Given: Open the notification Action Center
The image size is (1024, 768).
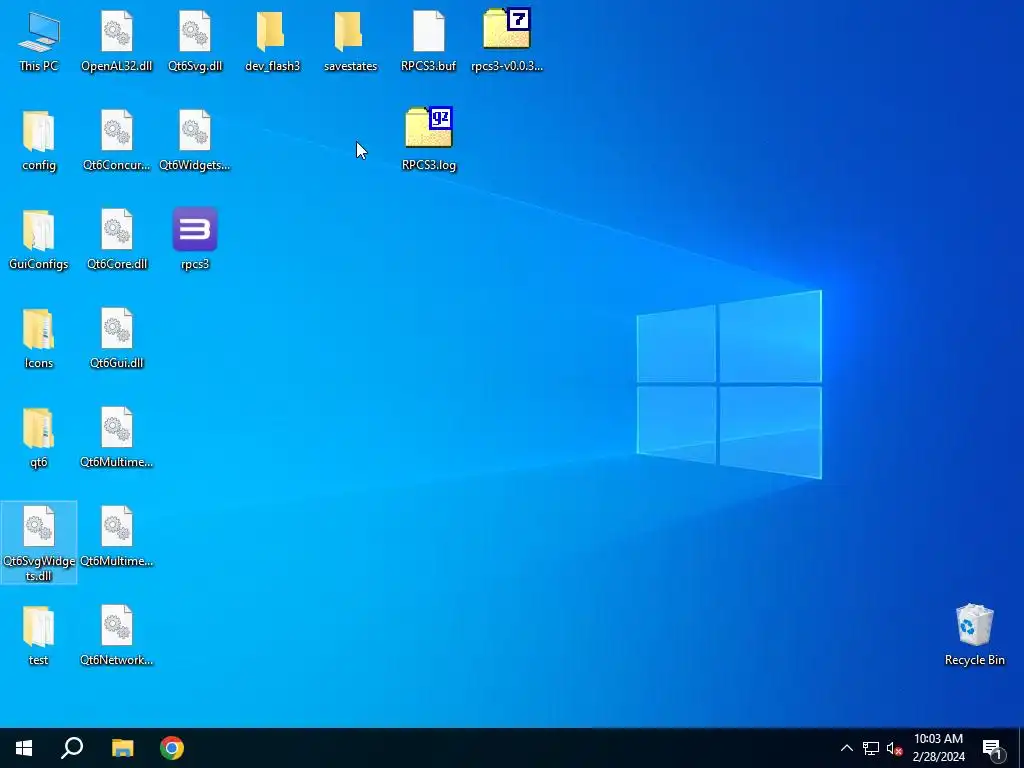Looking at the screenshot, I should (993, 748).
